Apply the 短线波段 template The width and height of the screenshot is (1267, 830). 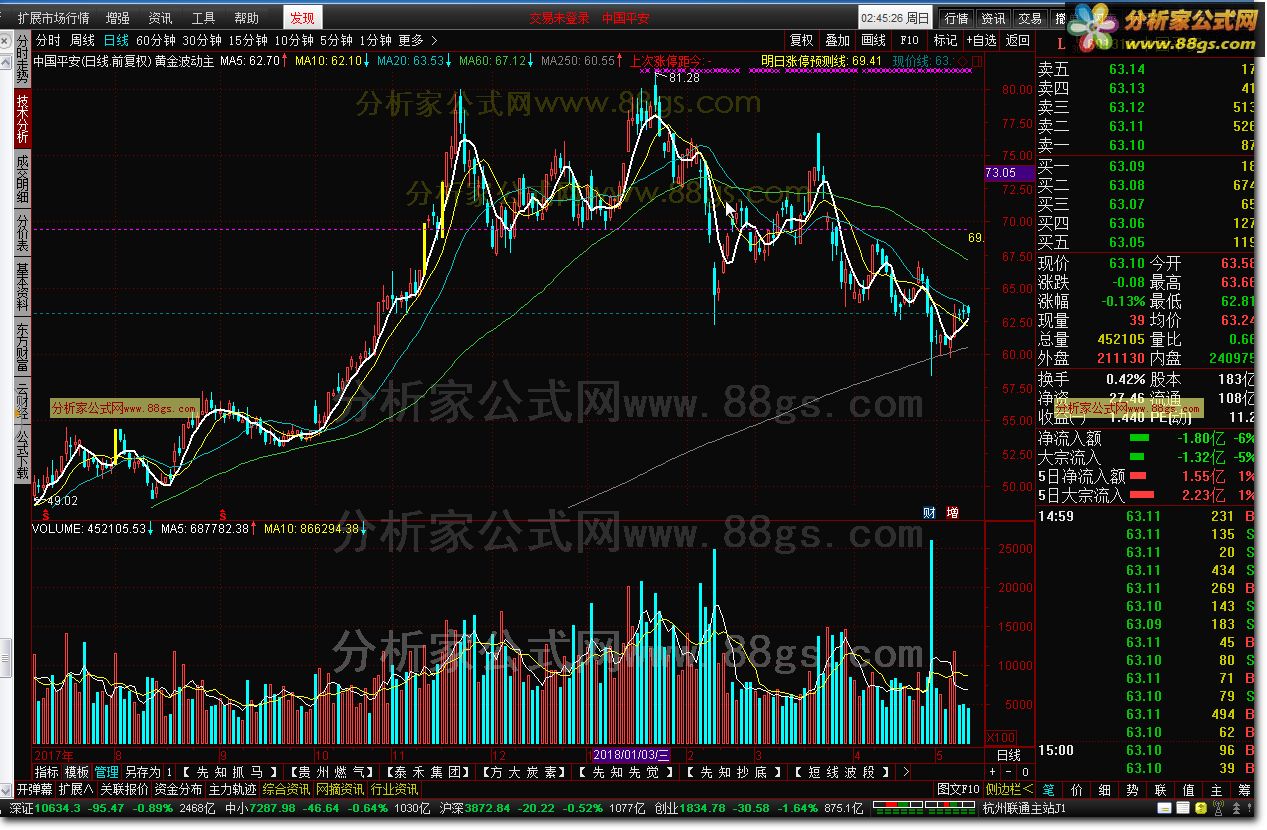[840, 772]
